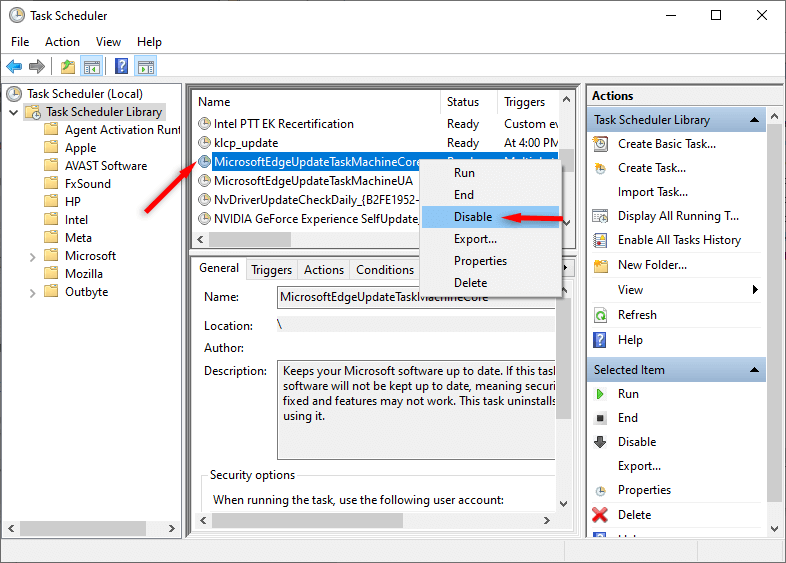The height and width of the screenshot is (563, 786).
Task: Click the Help icon in Actions pane
Action: 600,340
